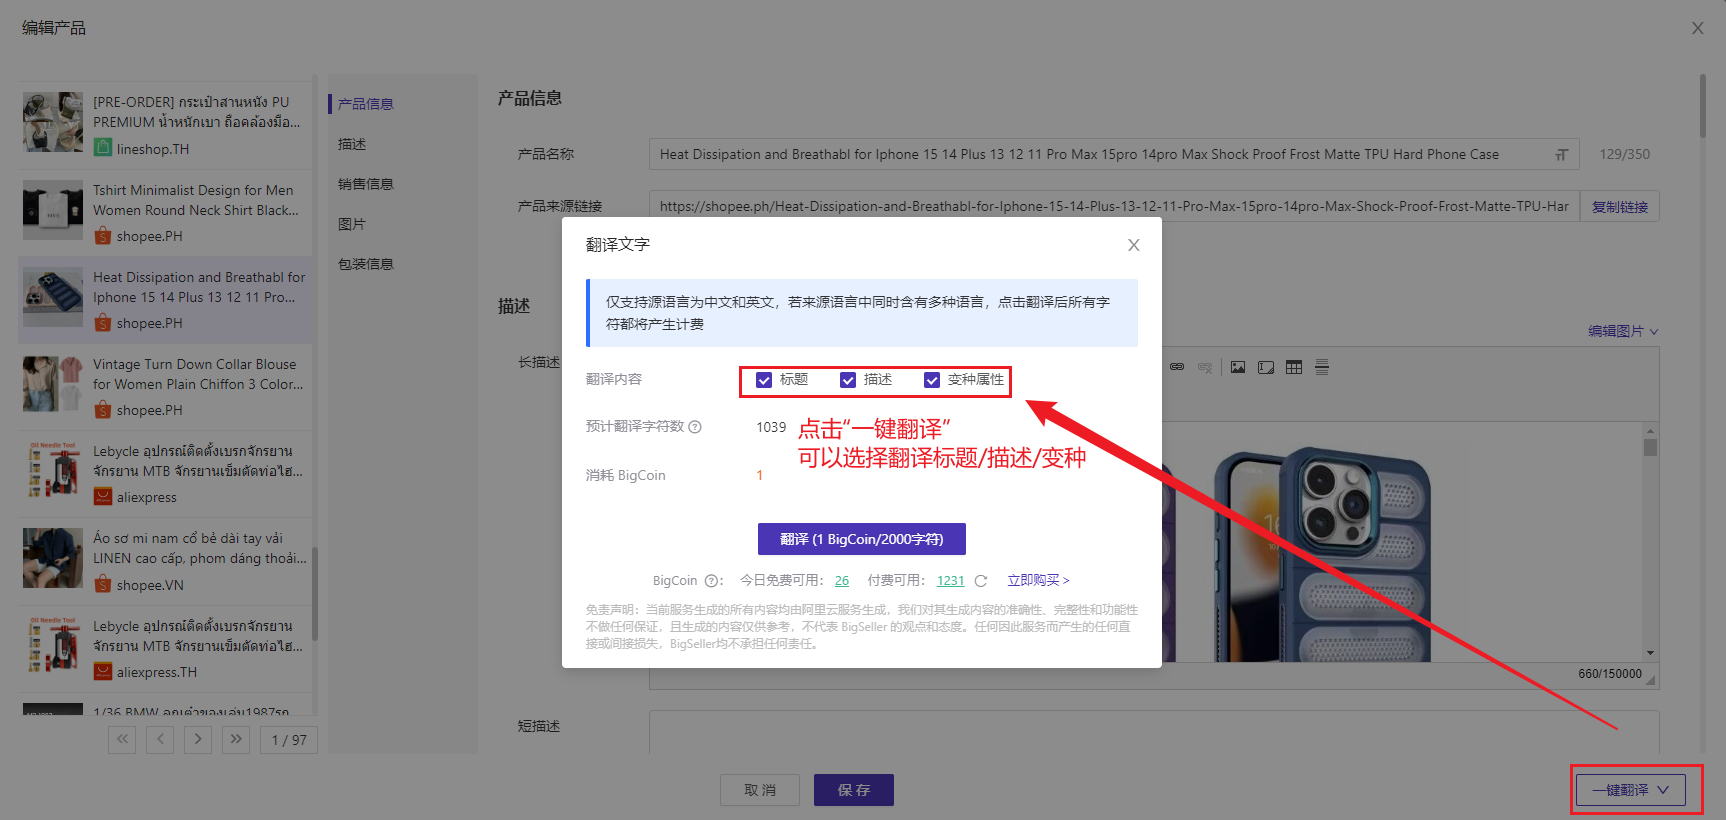This screenshot has height=820, width=1726.
Task: Click the horizontal divider line icon in editor toolbar
Action: click(1322, 367)
